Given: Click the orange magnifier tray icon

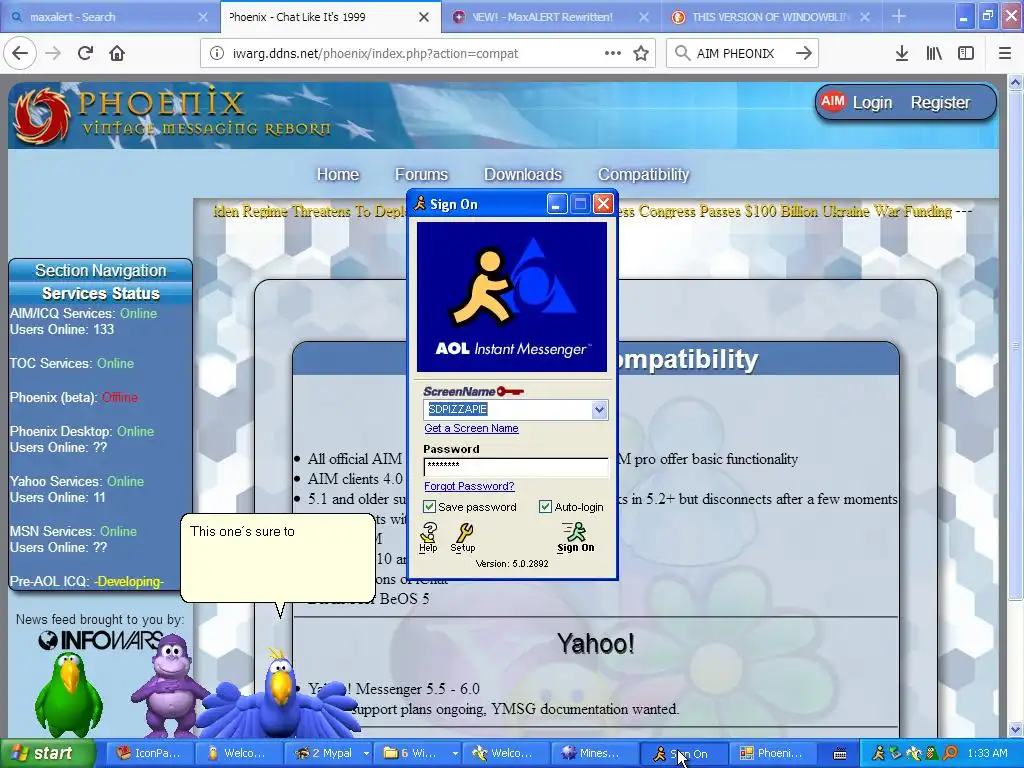Looking at the screenshot, I should coord(950,753).
